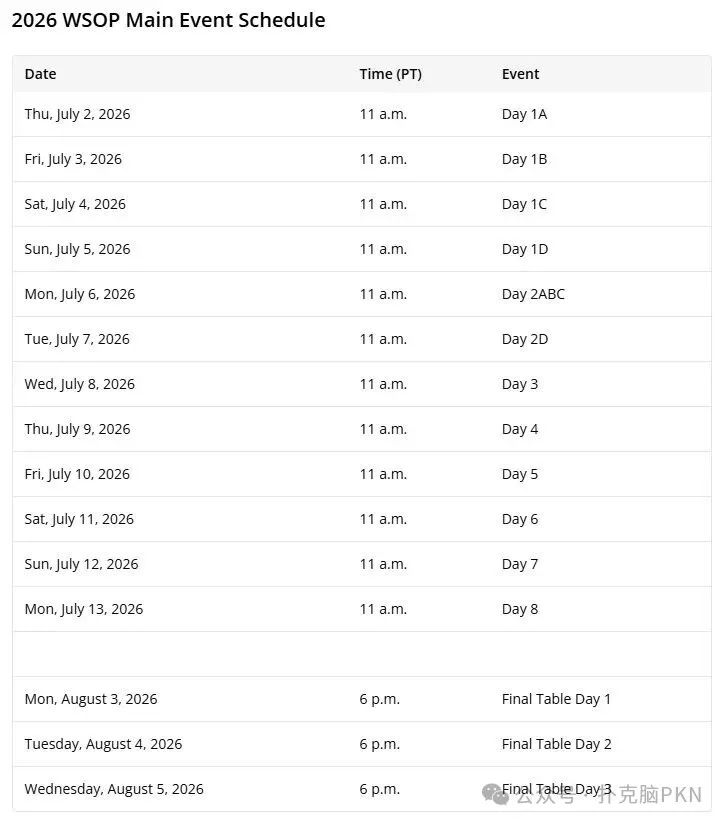The image size is (725, 824).
Task: Select the Fri, July 10, 2026 date cell
Action: pos(77,474)
